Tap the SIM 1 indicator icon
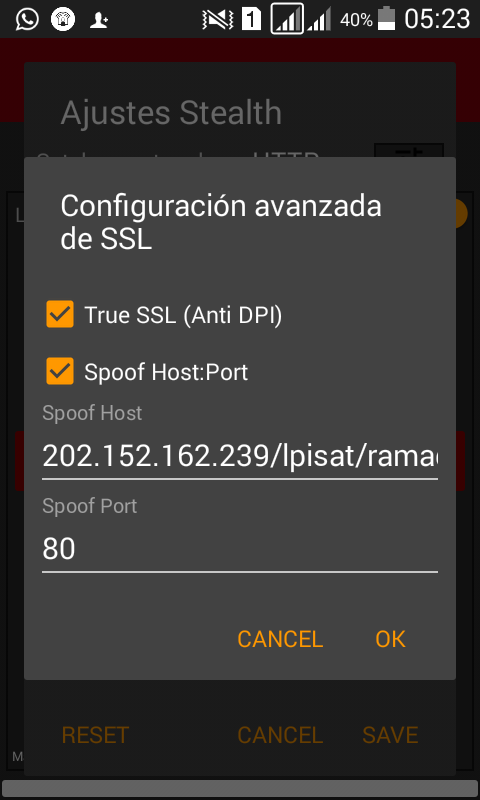The image size is (480, 800). coord(251,20)
